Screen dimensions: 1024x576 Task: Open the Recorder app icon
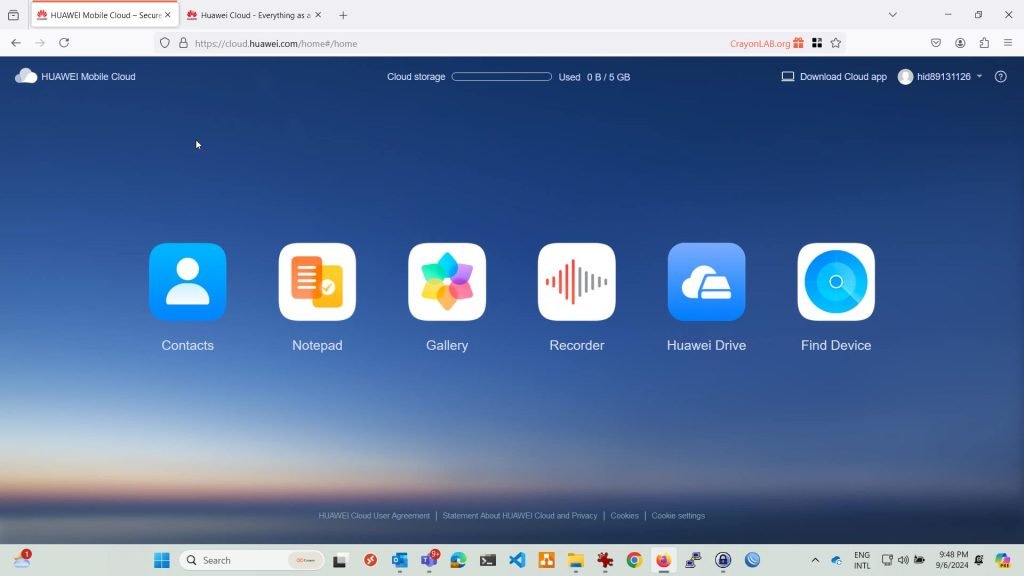(576, 282)
